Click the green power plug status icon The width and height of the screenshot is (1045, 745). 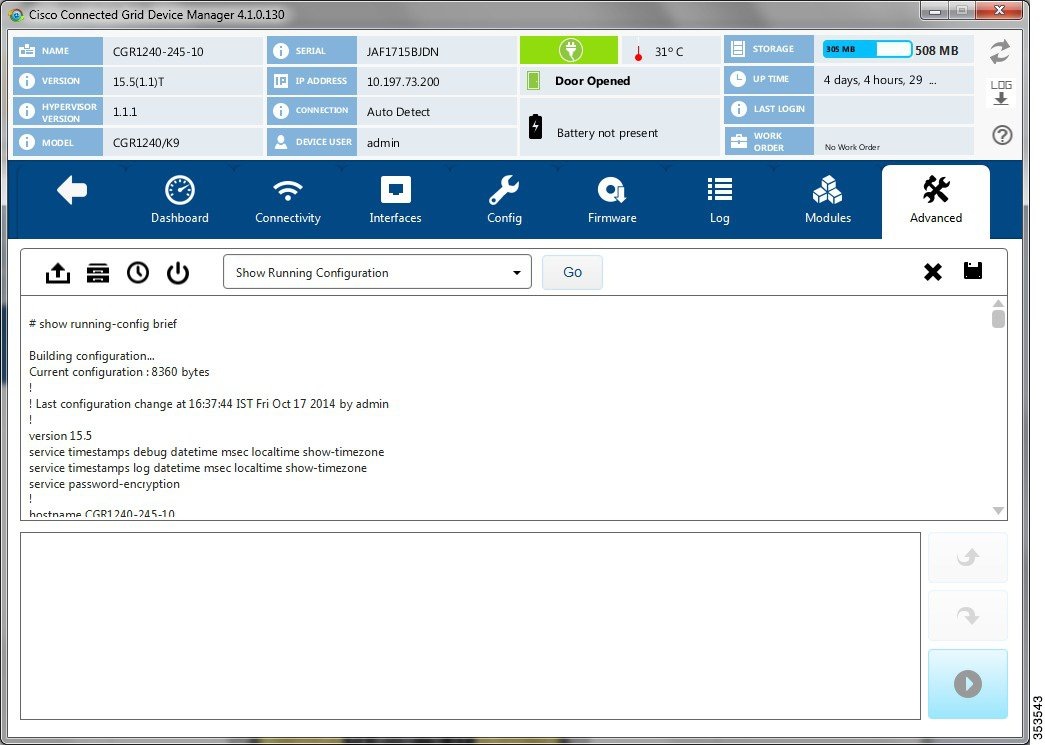coord(569,51)
